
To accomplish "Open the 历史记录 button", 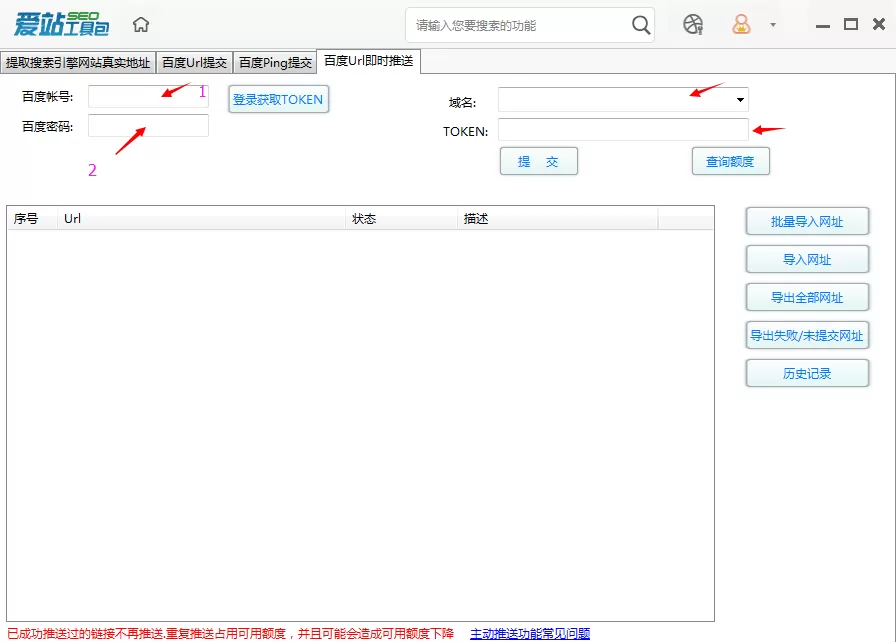I will (x=807, y=374).
